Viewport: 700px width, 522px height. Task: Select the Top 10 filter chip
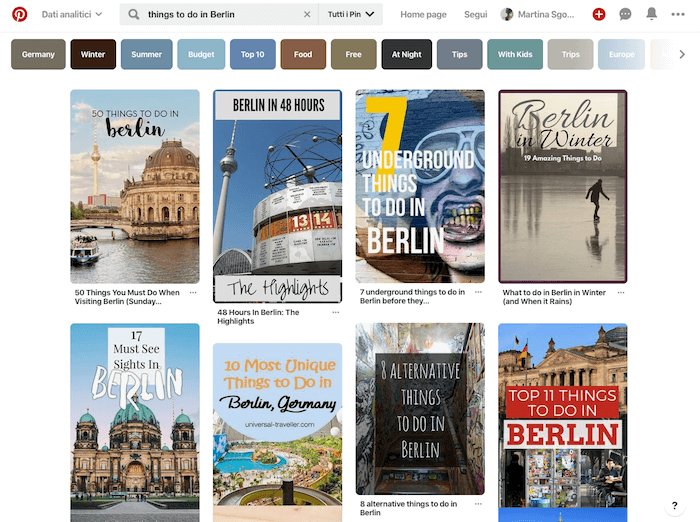coord(253,54)
